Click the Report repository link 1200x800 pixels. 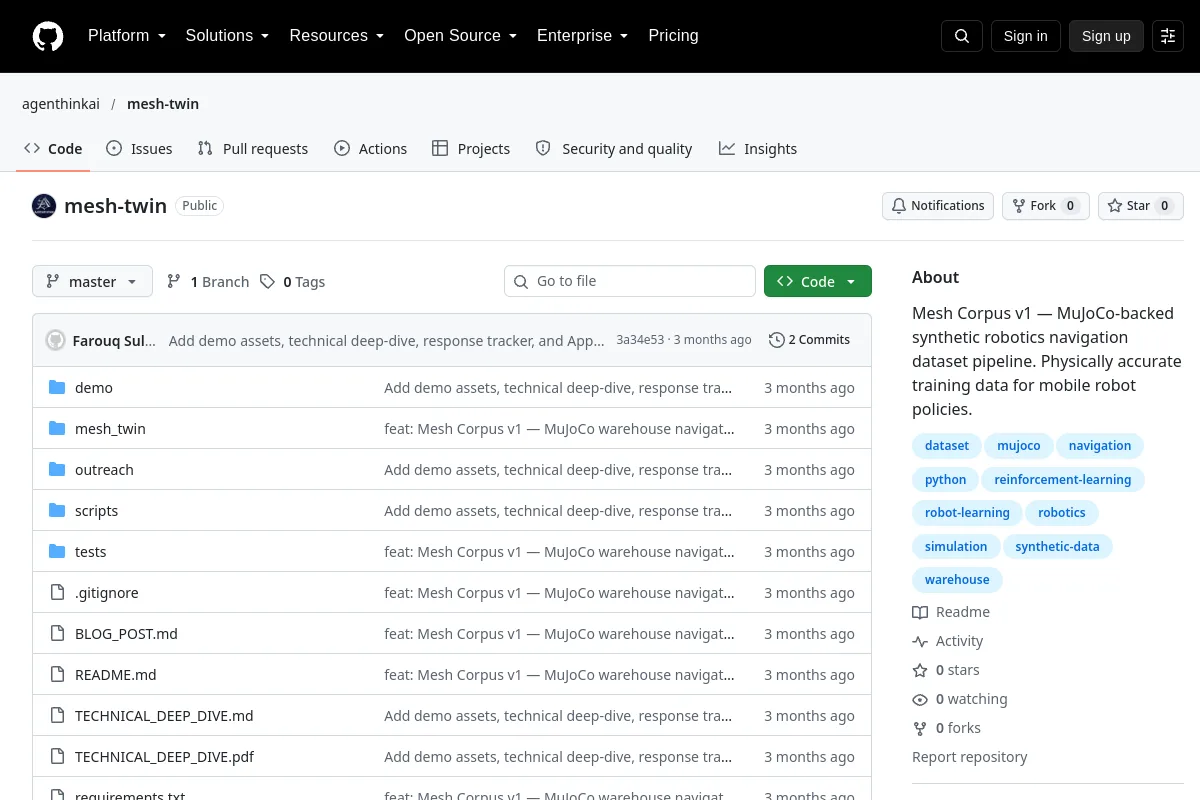[x=970, y=757]
